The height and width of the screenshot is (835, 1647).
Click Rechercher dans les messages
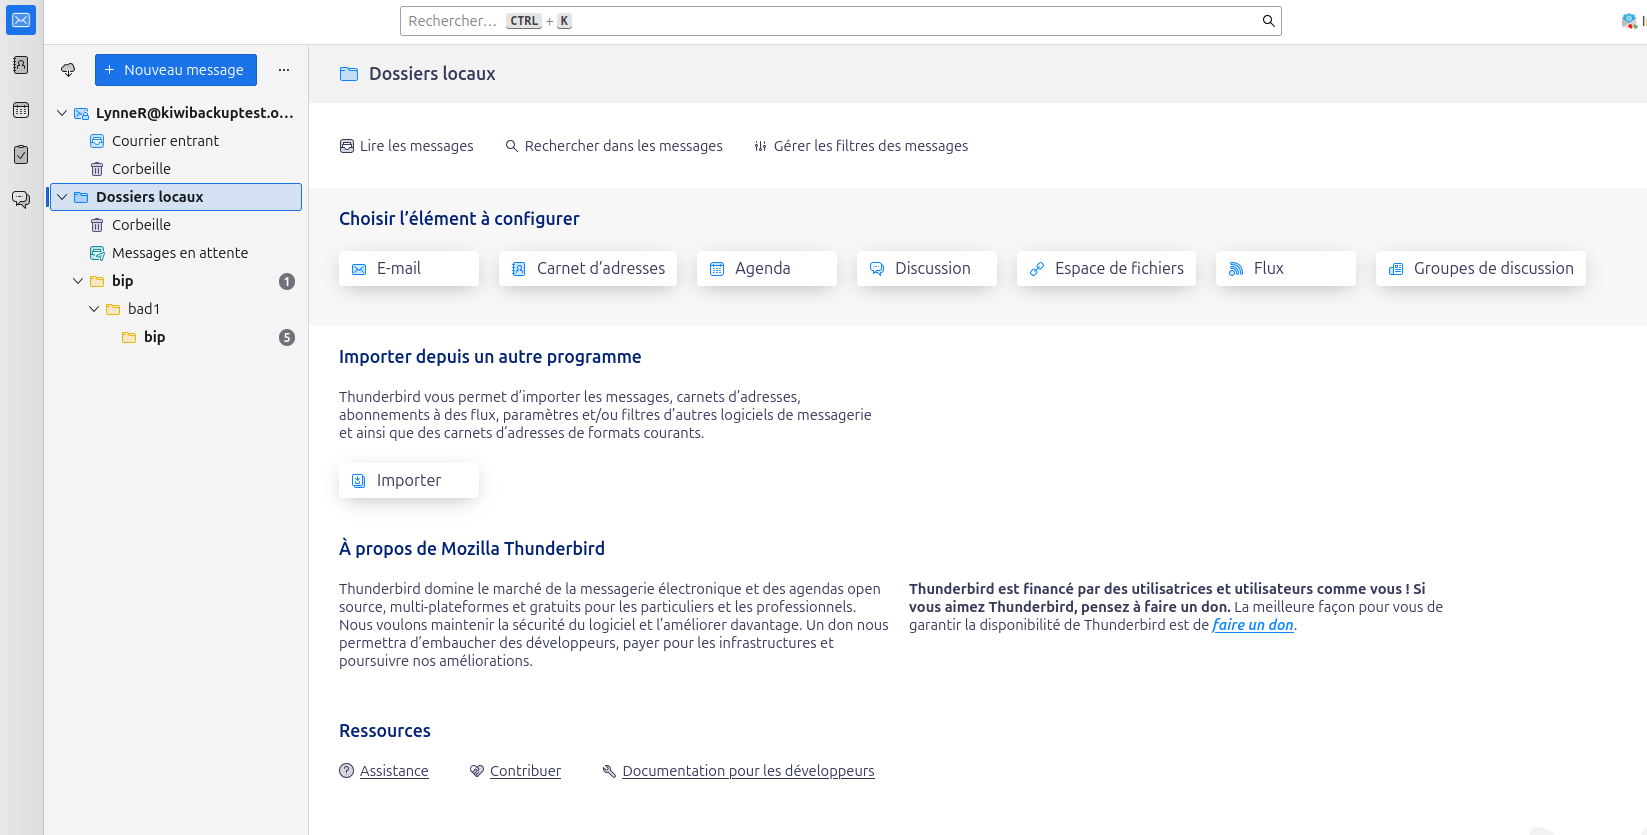614,146
